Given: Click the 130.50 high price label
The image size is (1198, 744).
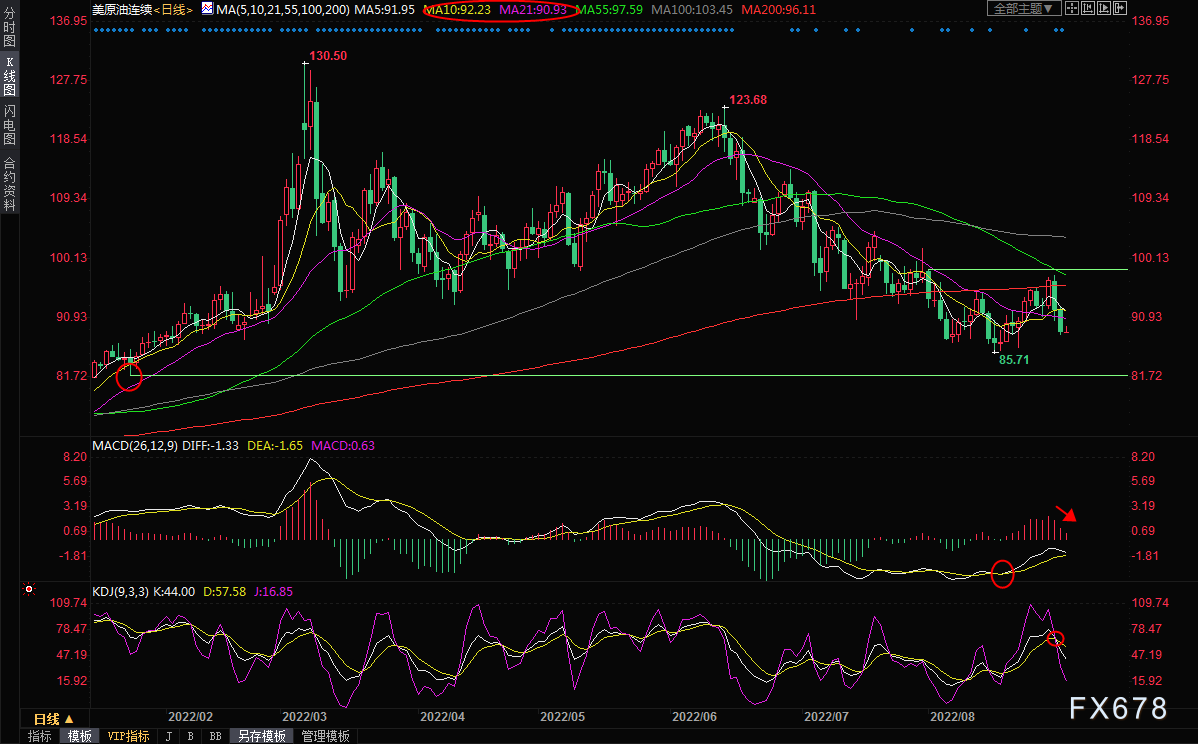Looking at the screenshot, I should click(x=328, y=56).
